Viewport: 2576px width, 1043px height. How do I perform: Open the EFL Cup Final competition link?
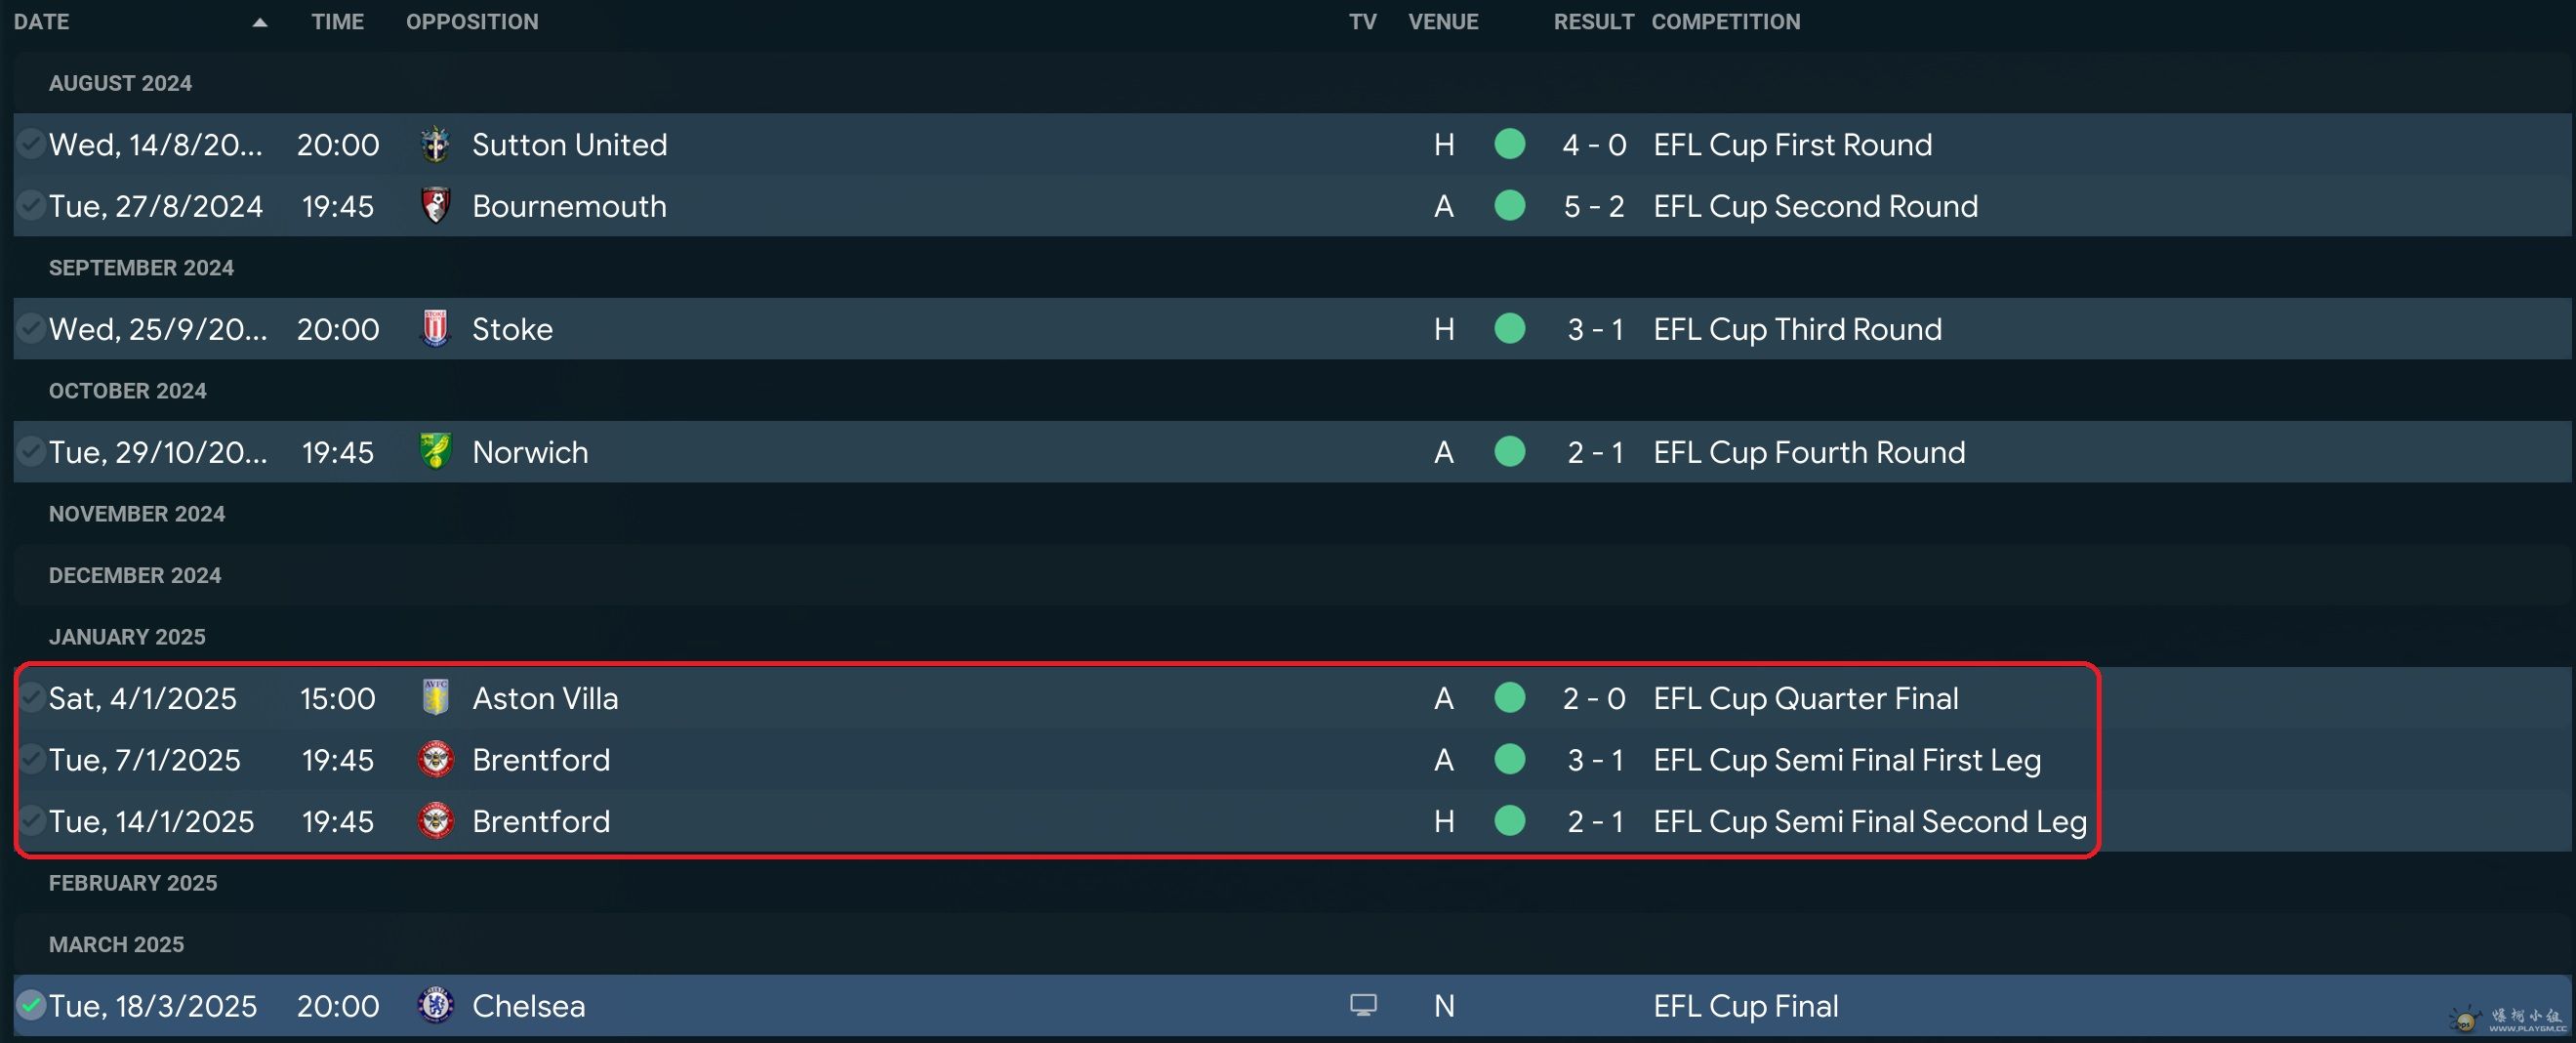coord(1745,1006)
